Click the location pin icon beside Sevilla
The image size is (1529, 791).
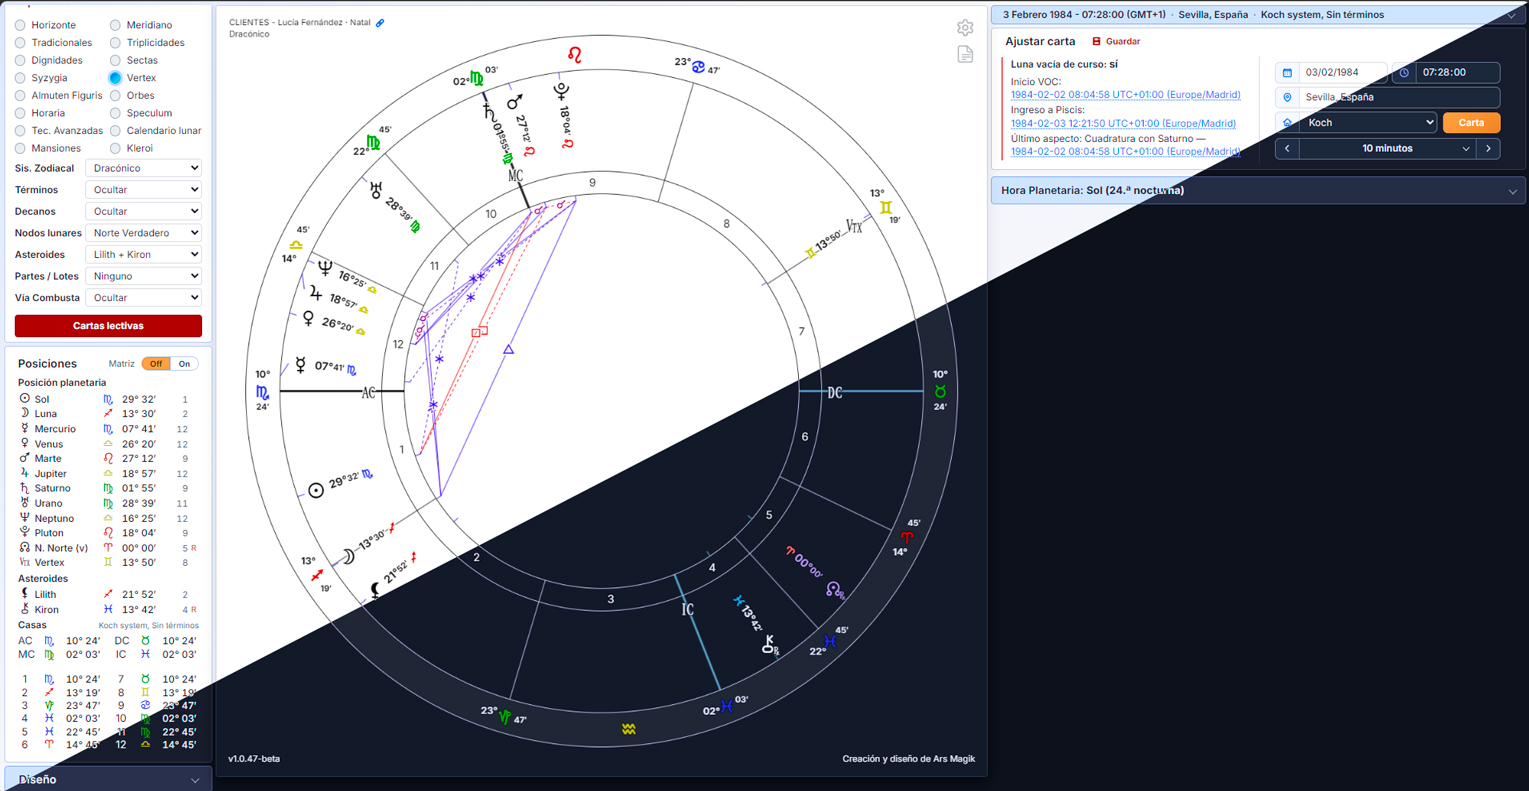coord(1287,97)
